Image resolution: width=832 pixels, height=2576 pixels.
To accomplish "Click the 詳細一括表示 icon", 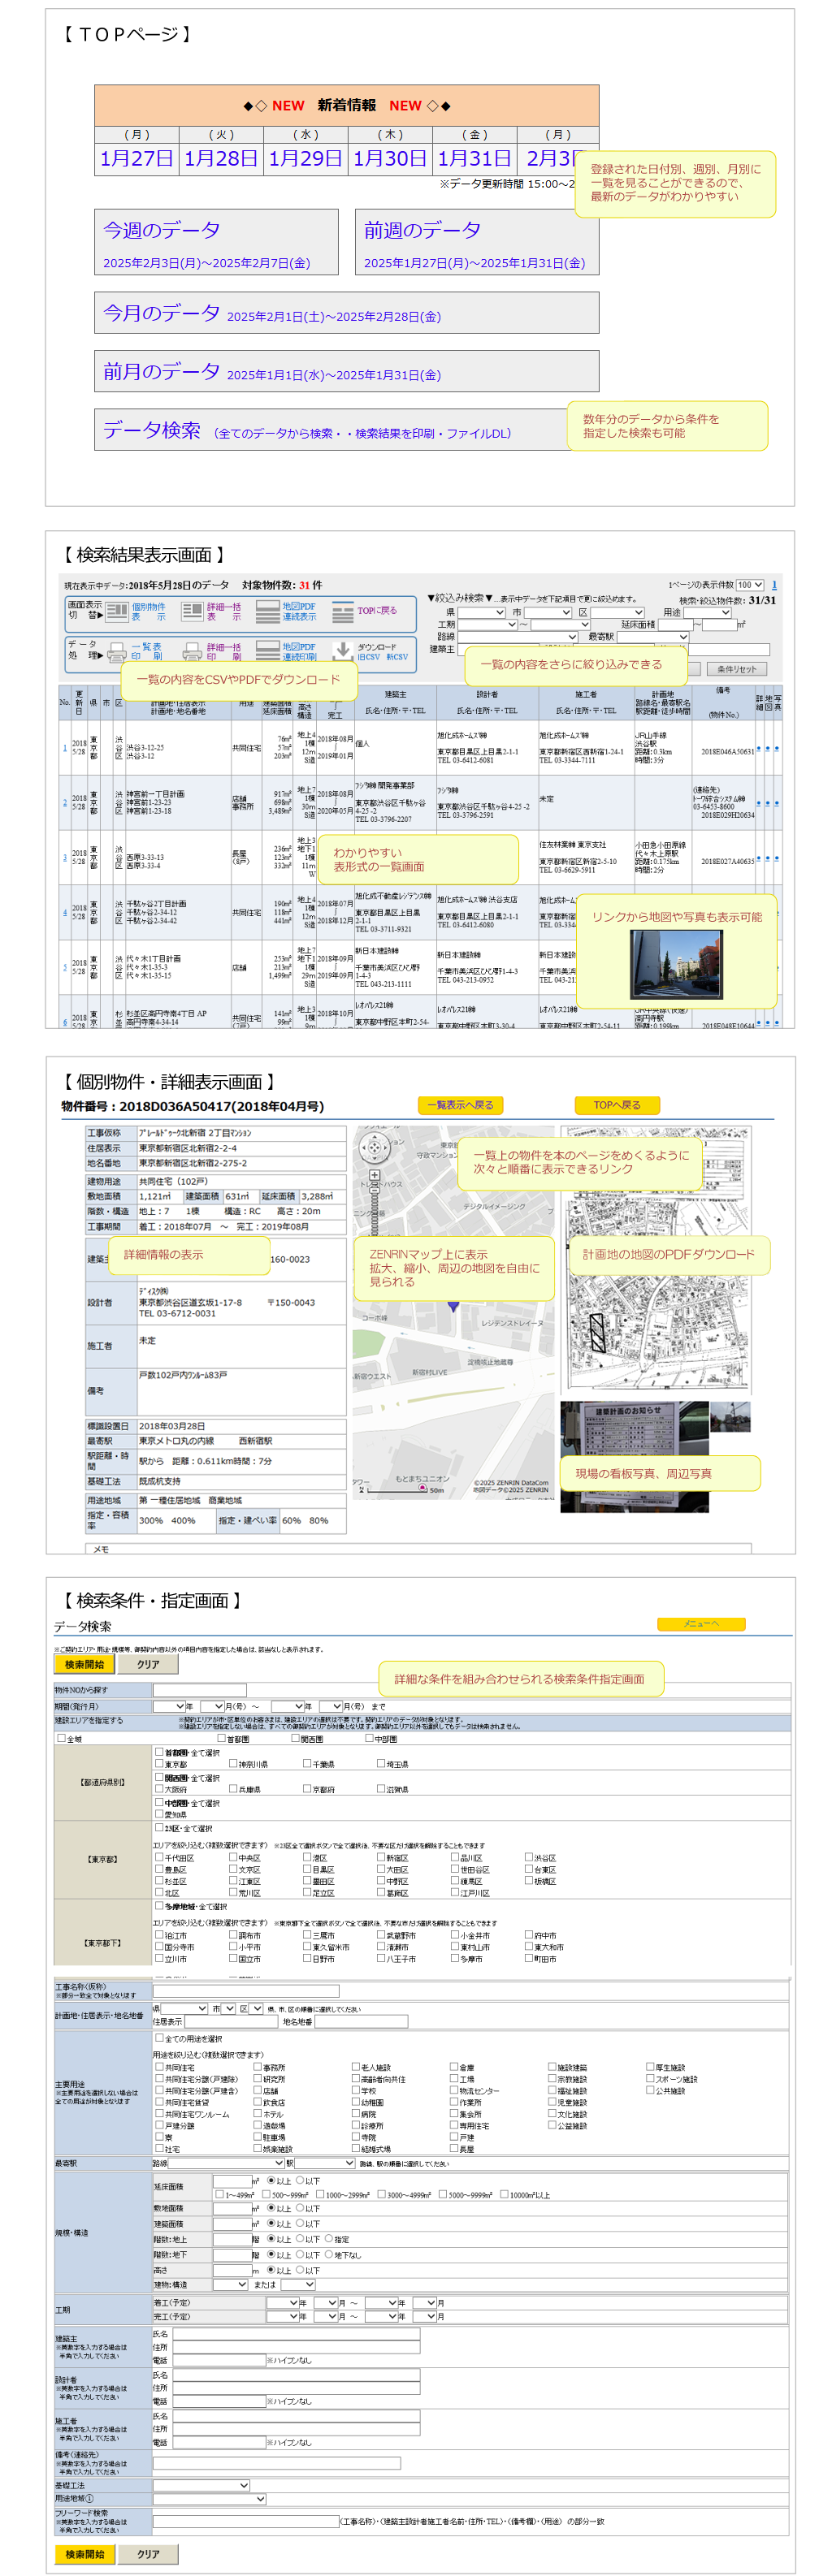I will click(192, 611).
